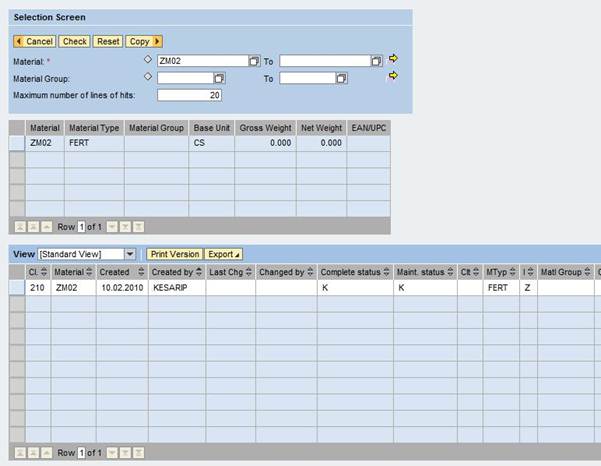Image resolution: width=601 pixels, height=466 pixels.
Task: Go to next row in upper table pager
Action: pyautogui.click(x=112, y=227)
